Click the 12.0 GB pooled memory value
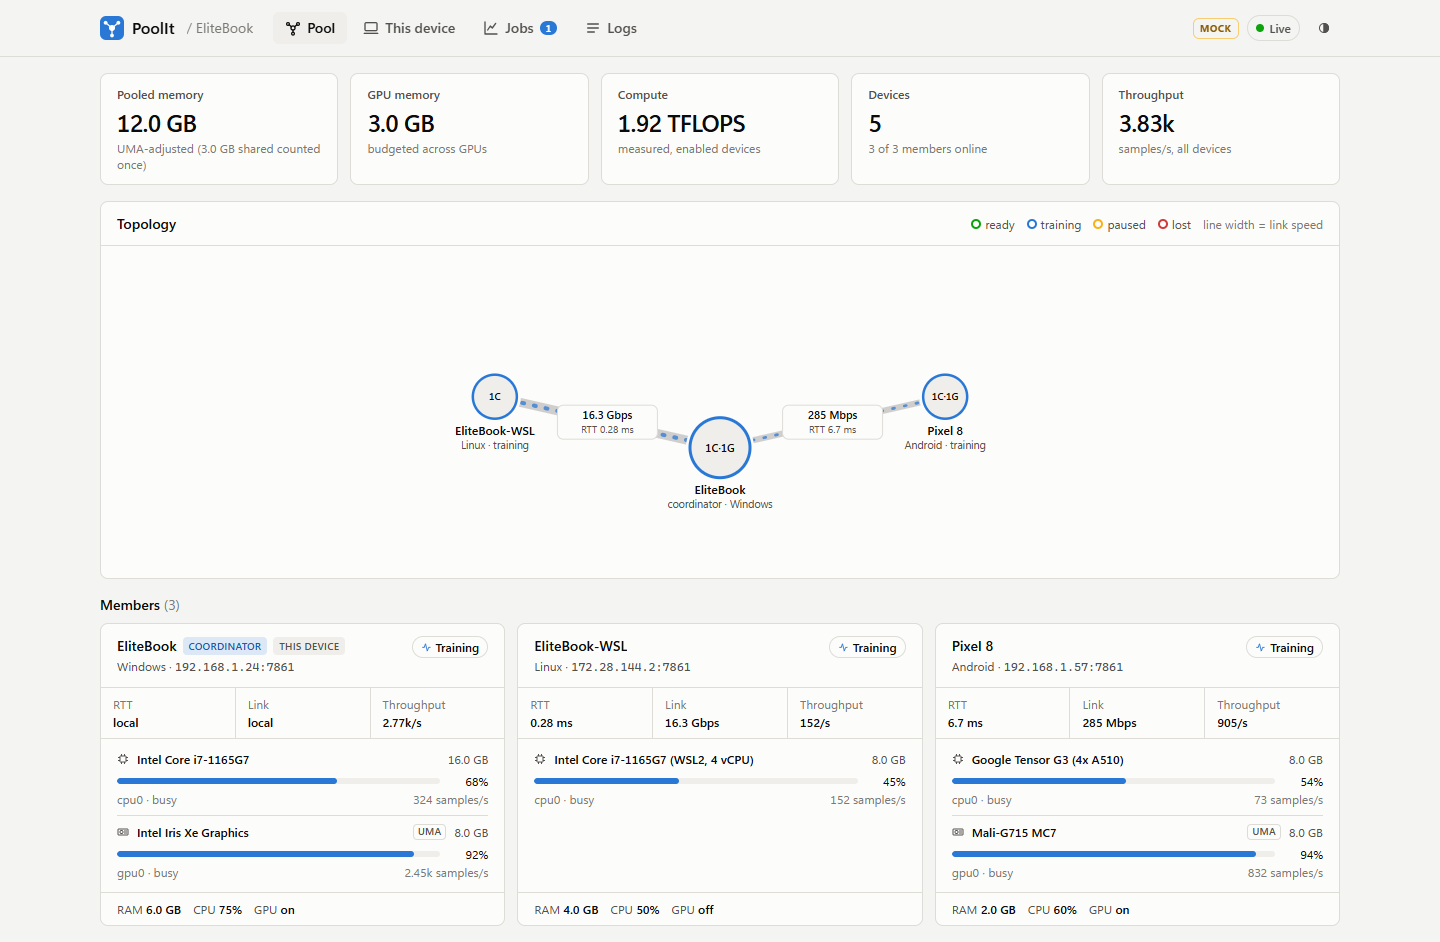Viewport: 1440px width, 942px height. click(157, 124)
